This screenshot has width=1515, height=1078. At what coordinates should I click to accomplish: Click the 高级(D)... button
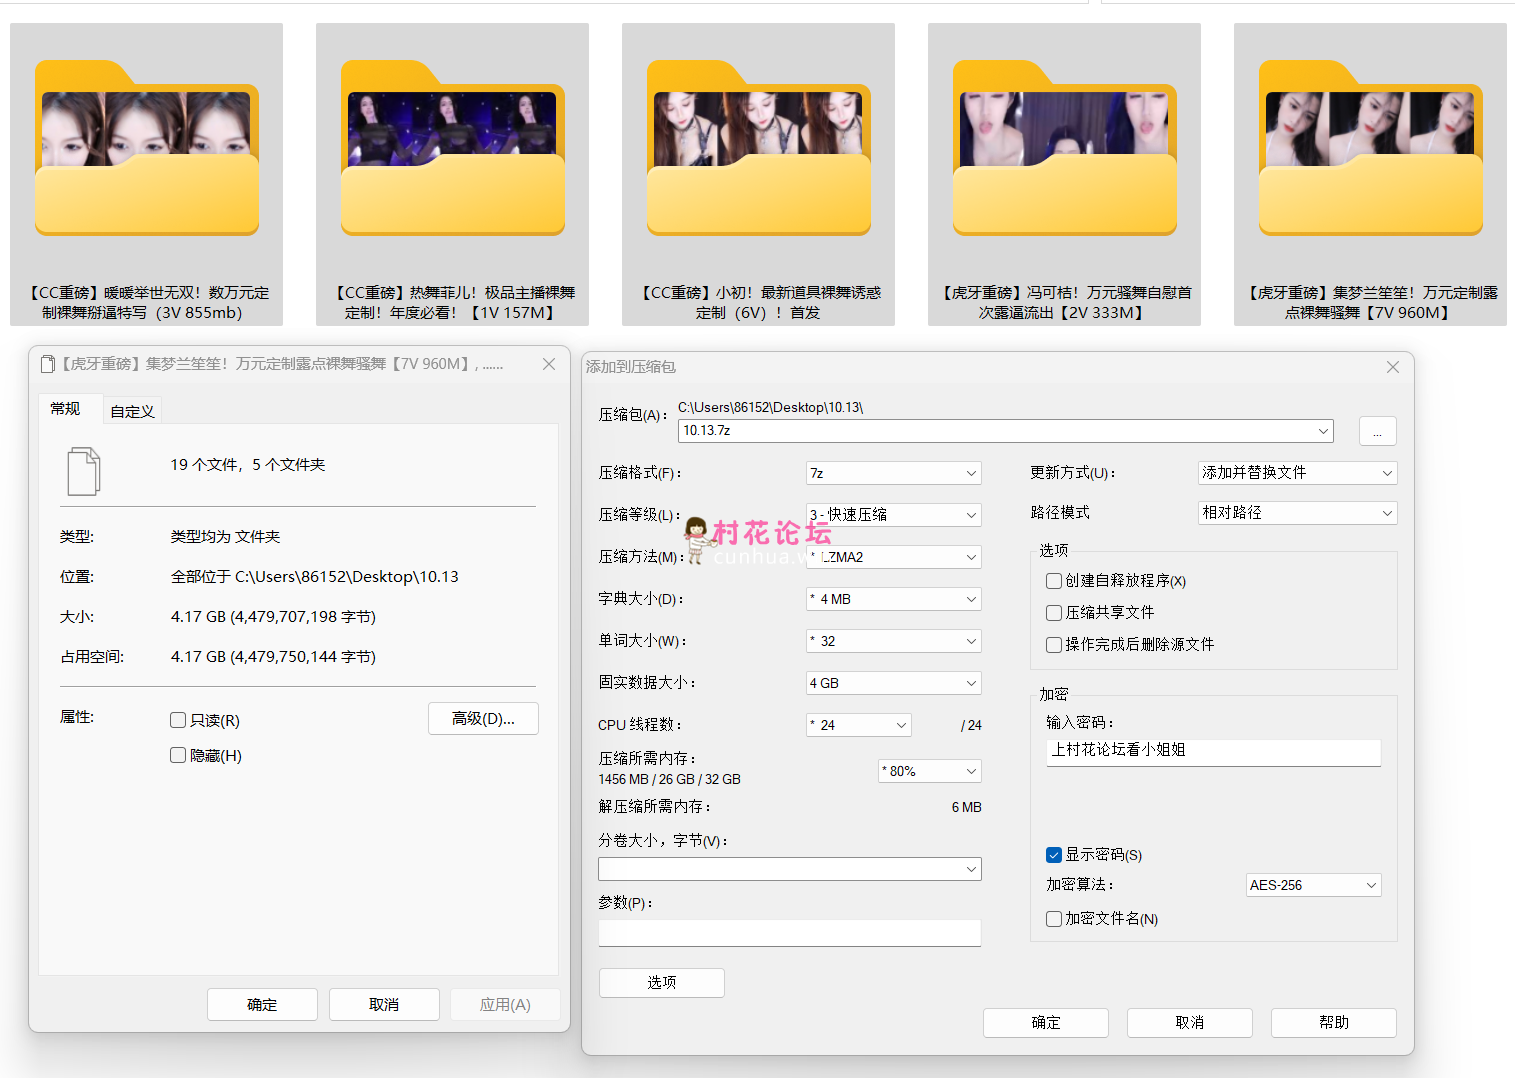(483, 719)
